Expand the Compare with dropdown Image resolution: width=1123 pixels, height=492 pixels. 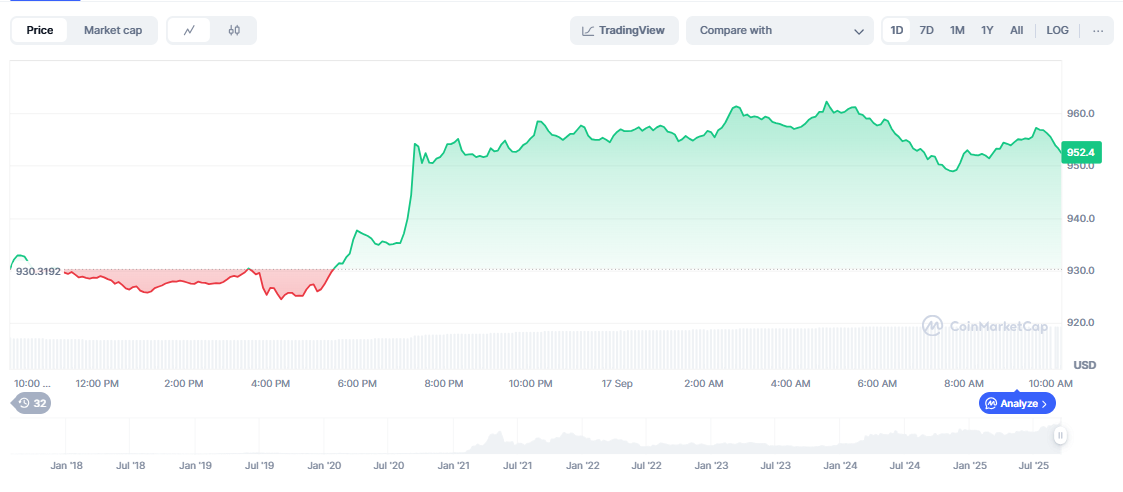pos(779,30)
